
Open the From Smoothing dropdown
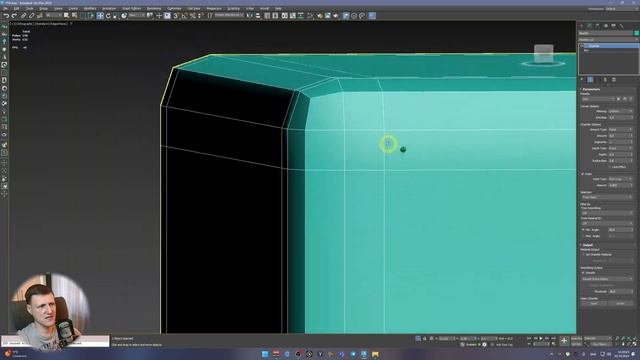607,213
